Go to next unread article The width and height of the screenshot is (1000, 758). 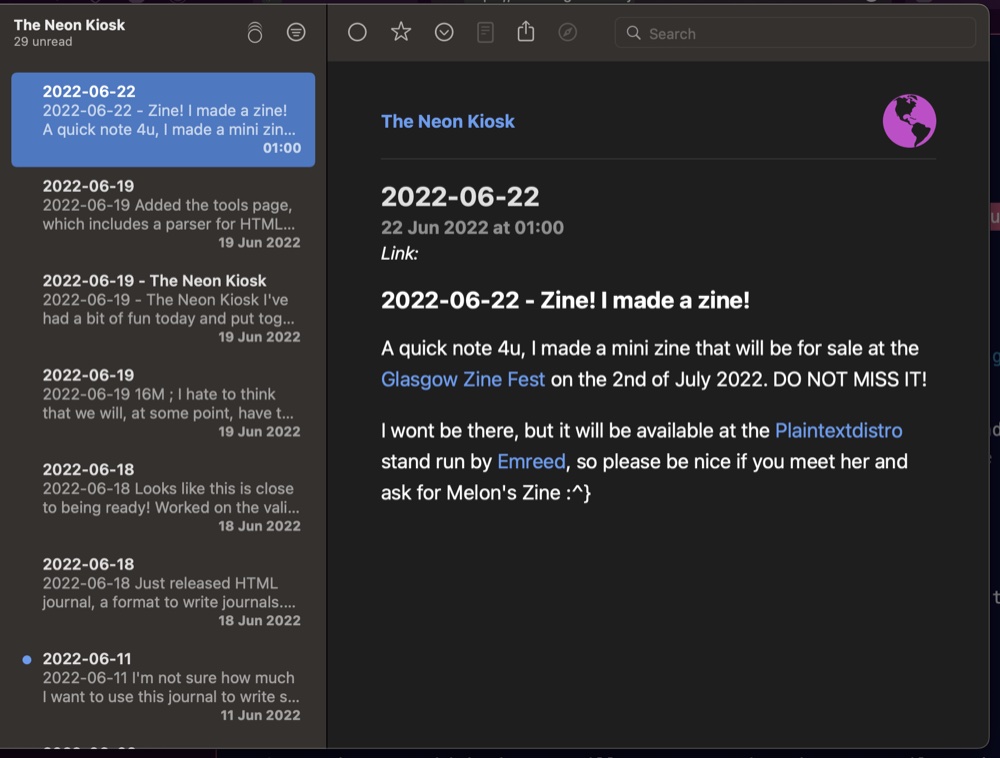(444, 33)
